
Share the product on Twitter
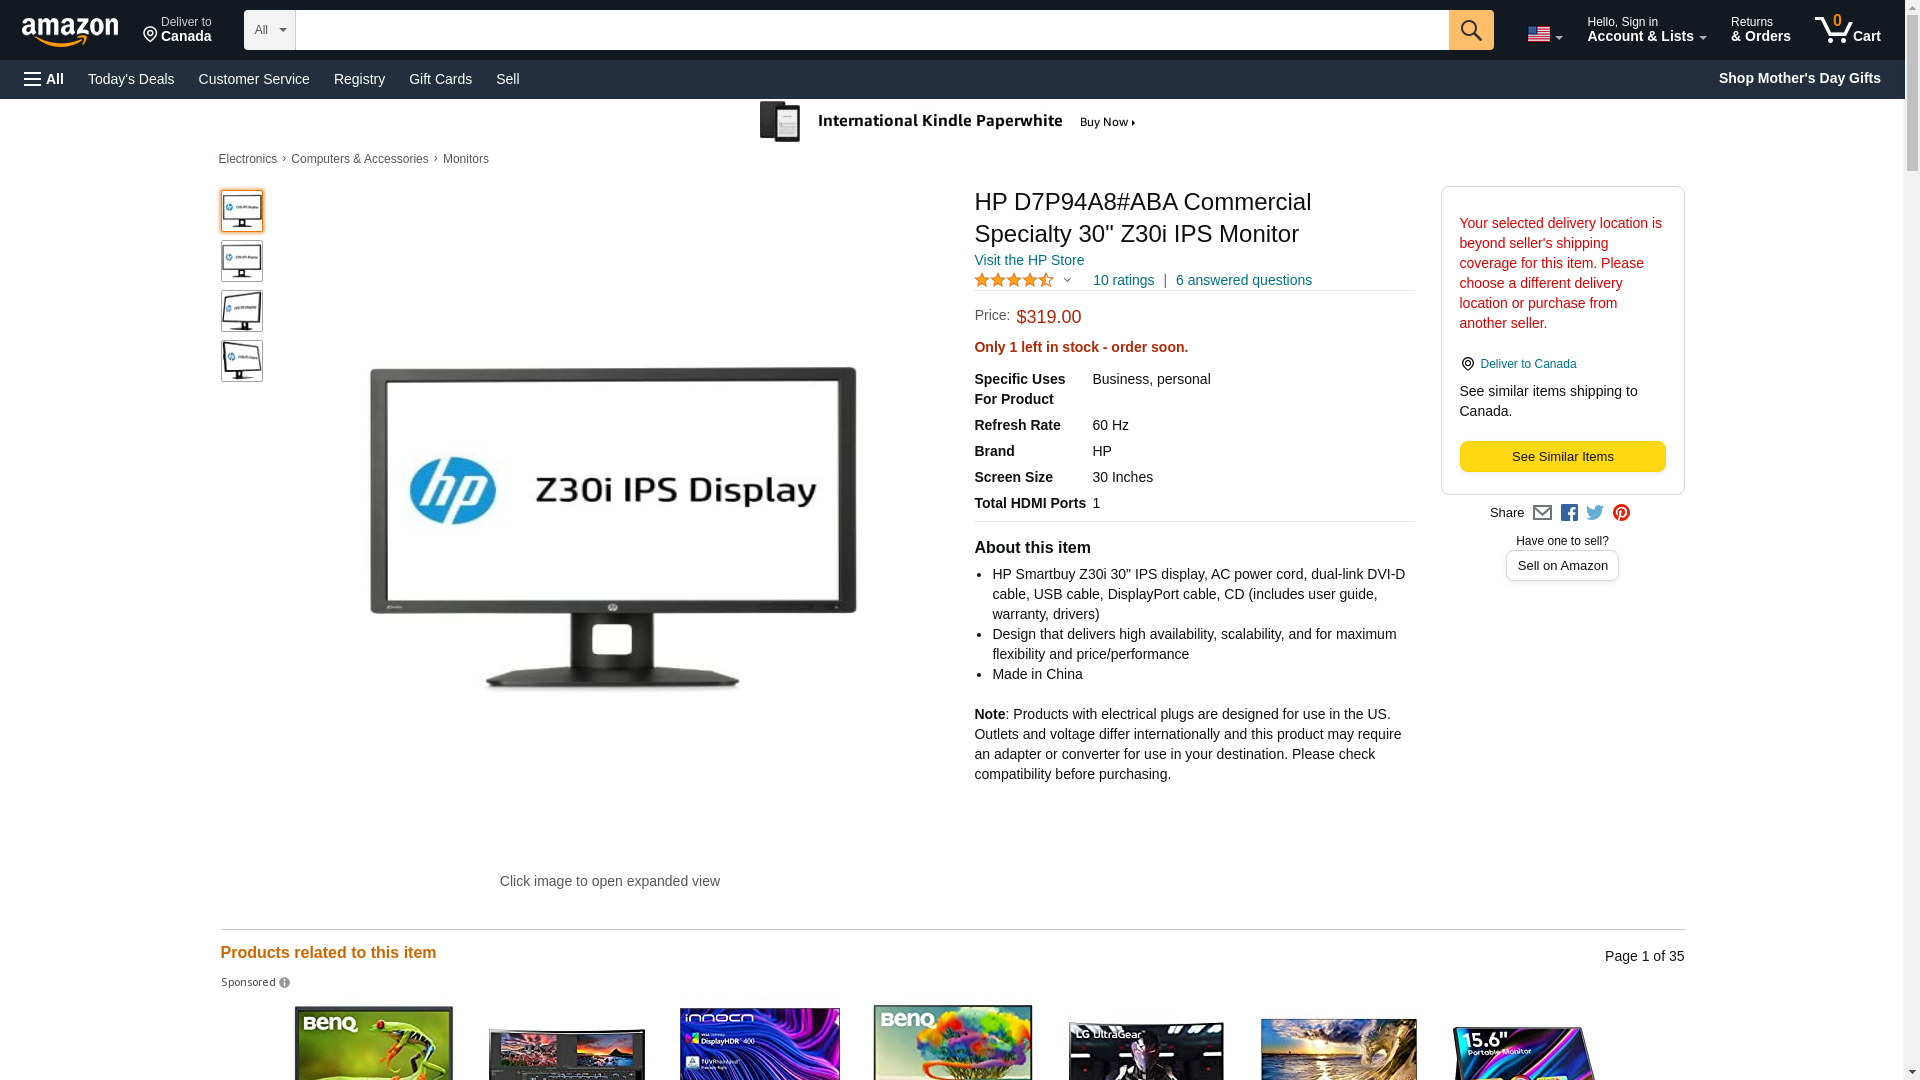click(1595, 513)
